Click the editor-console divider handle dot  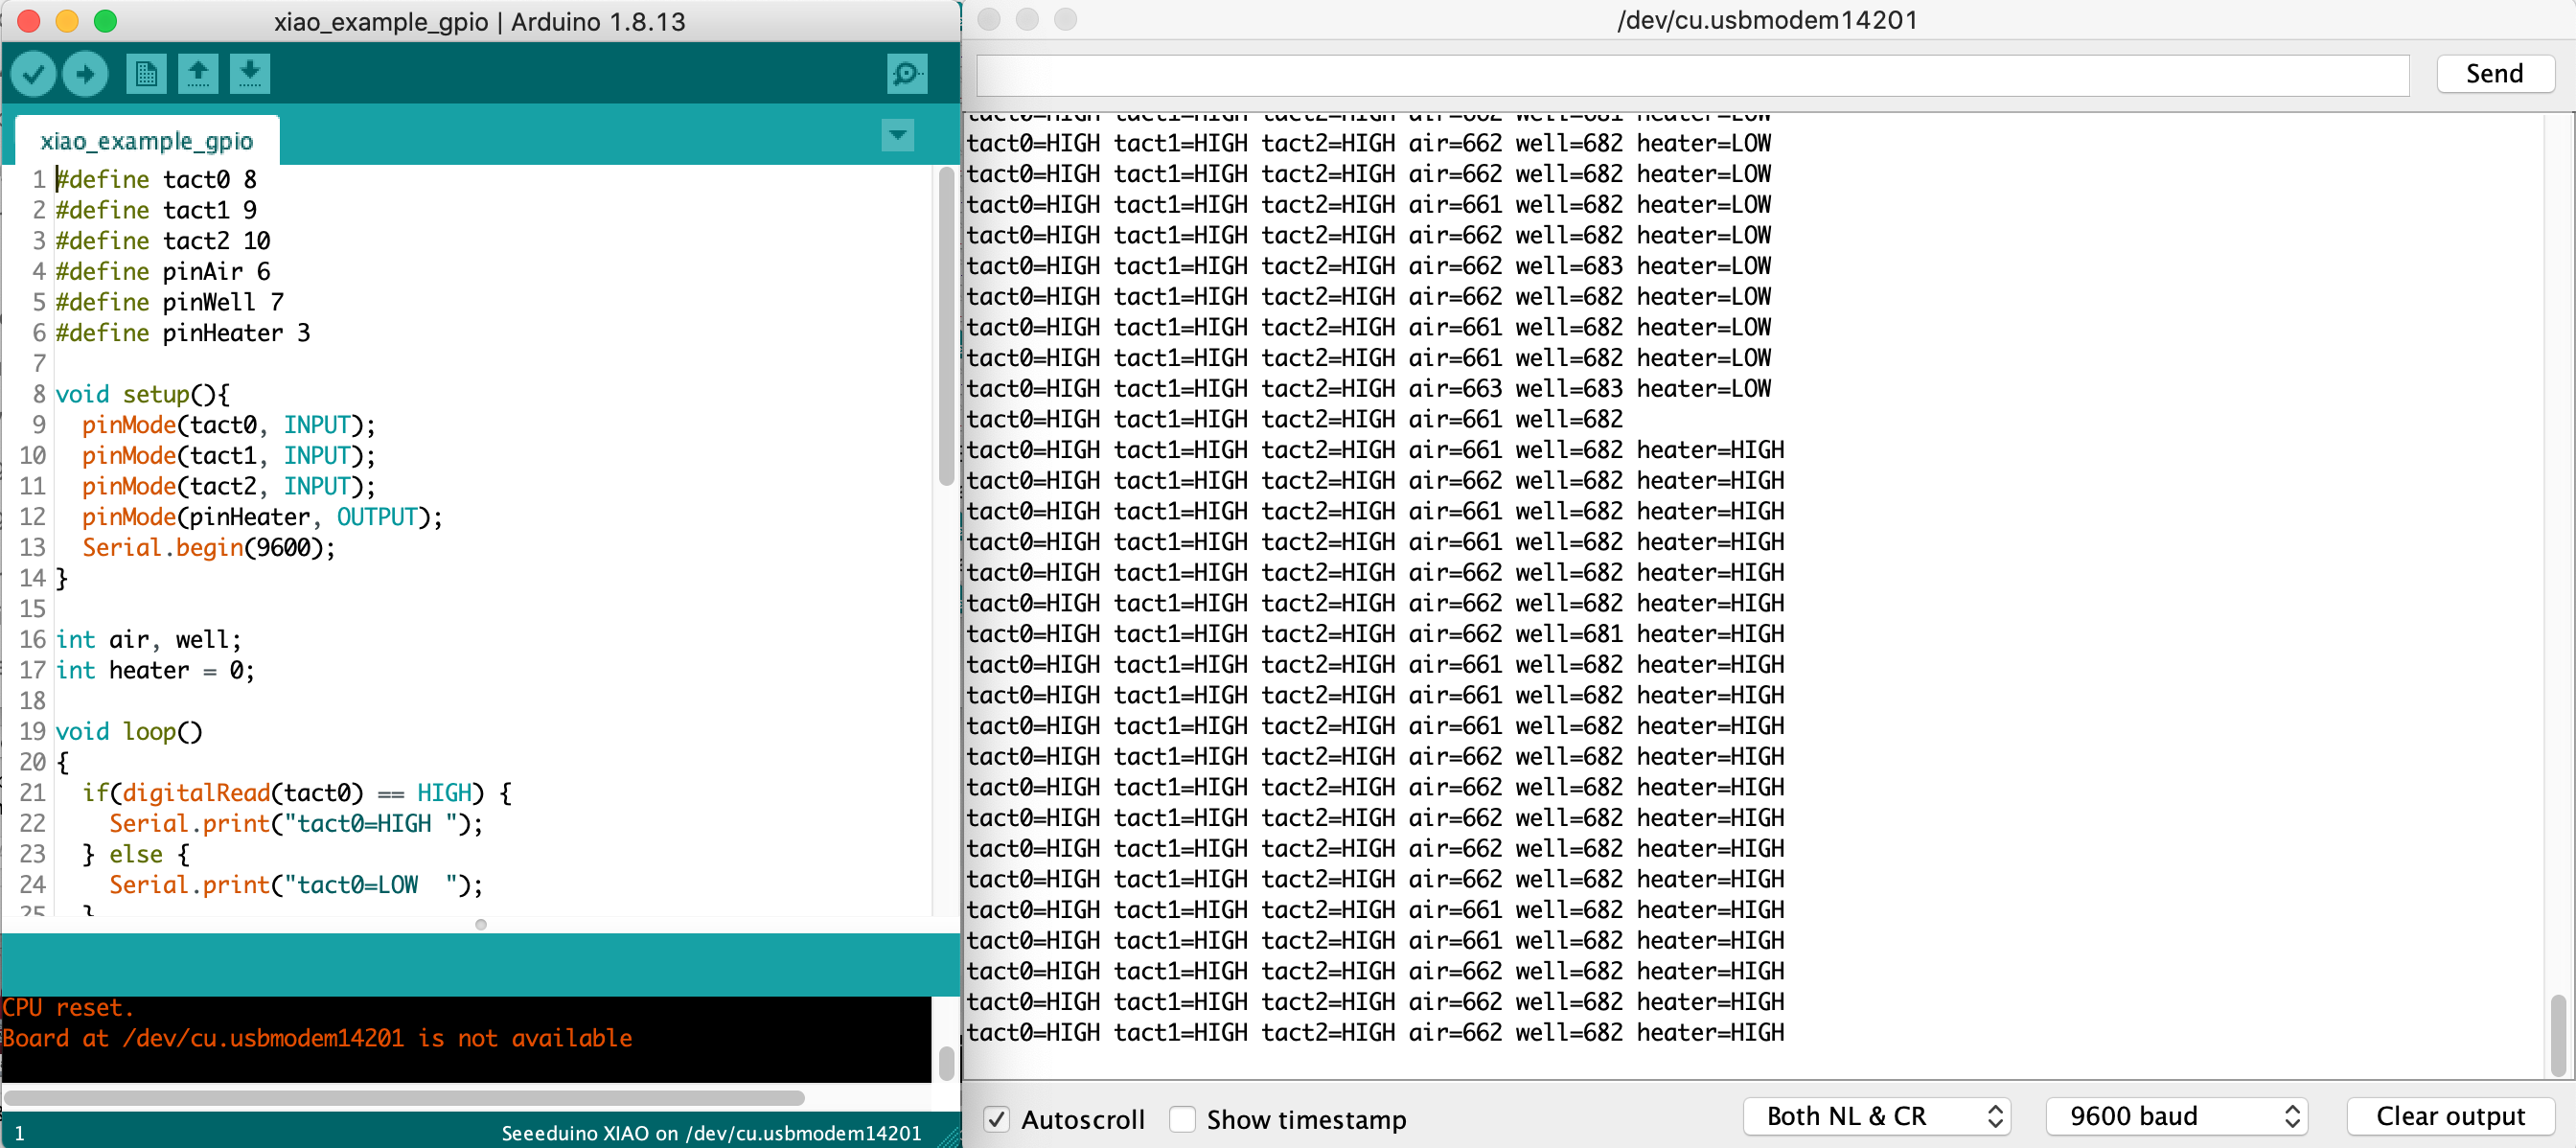tap(481, 925)
